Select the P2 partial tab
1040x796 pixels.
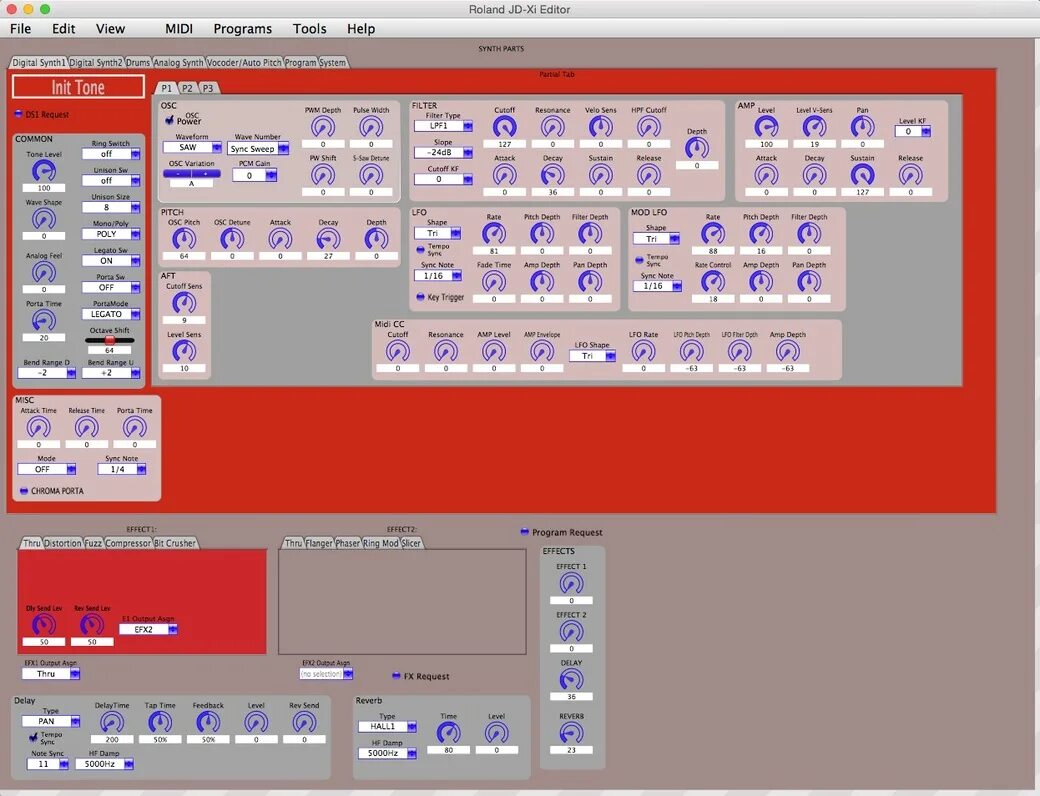click(x=188, y=88)
